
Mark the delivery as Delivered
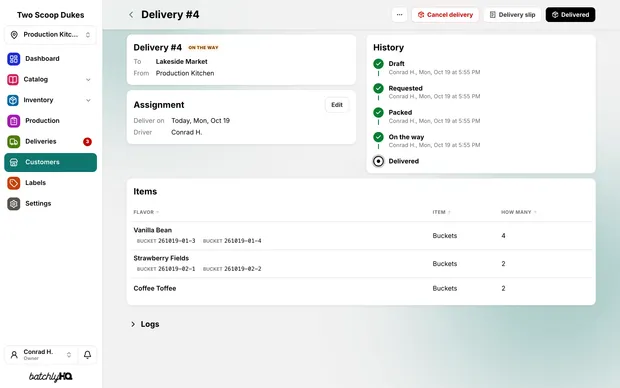click(x=570, y=15)
